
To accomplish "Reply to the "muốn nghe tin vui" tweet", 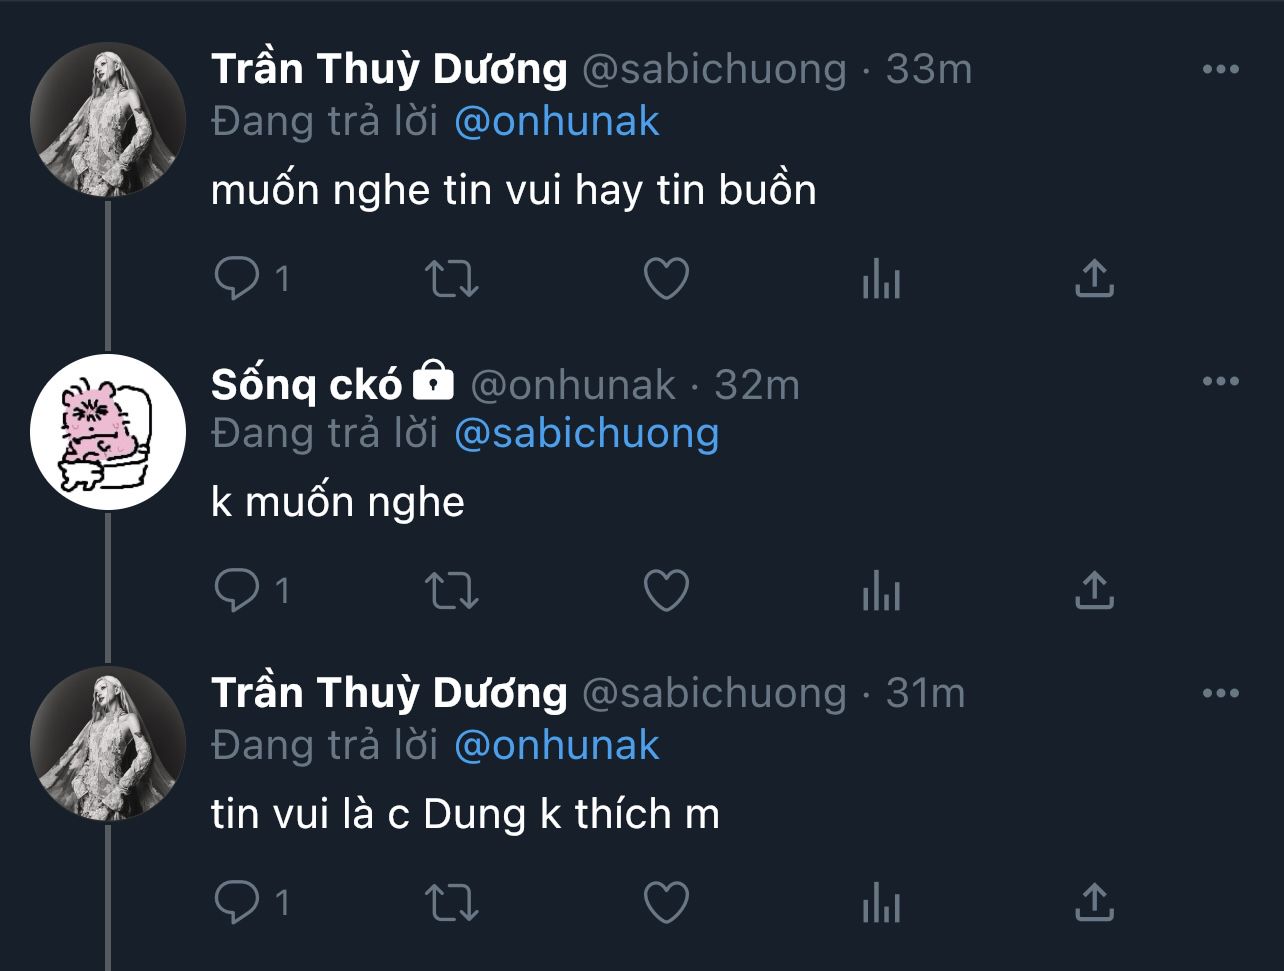I will pos(237,279).
